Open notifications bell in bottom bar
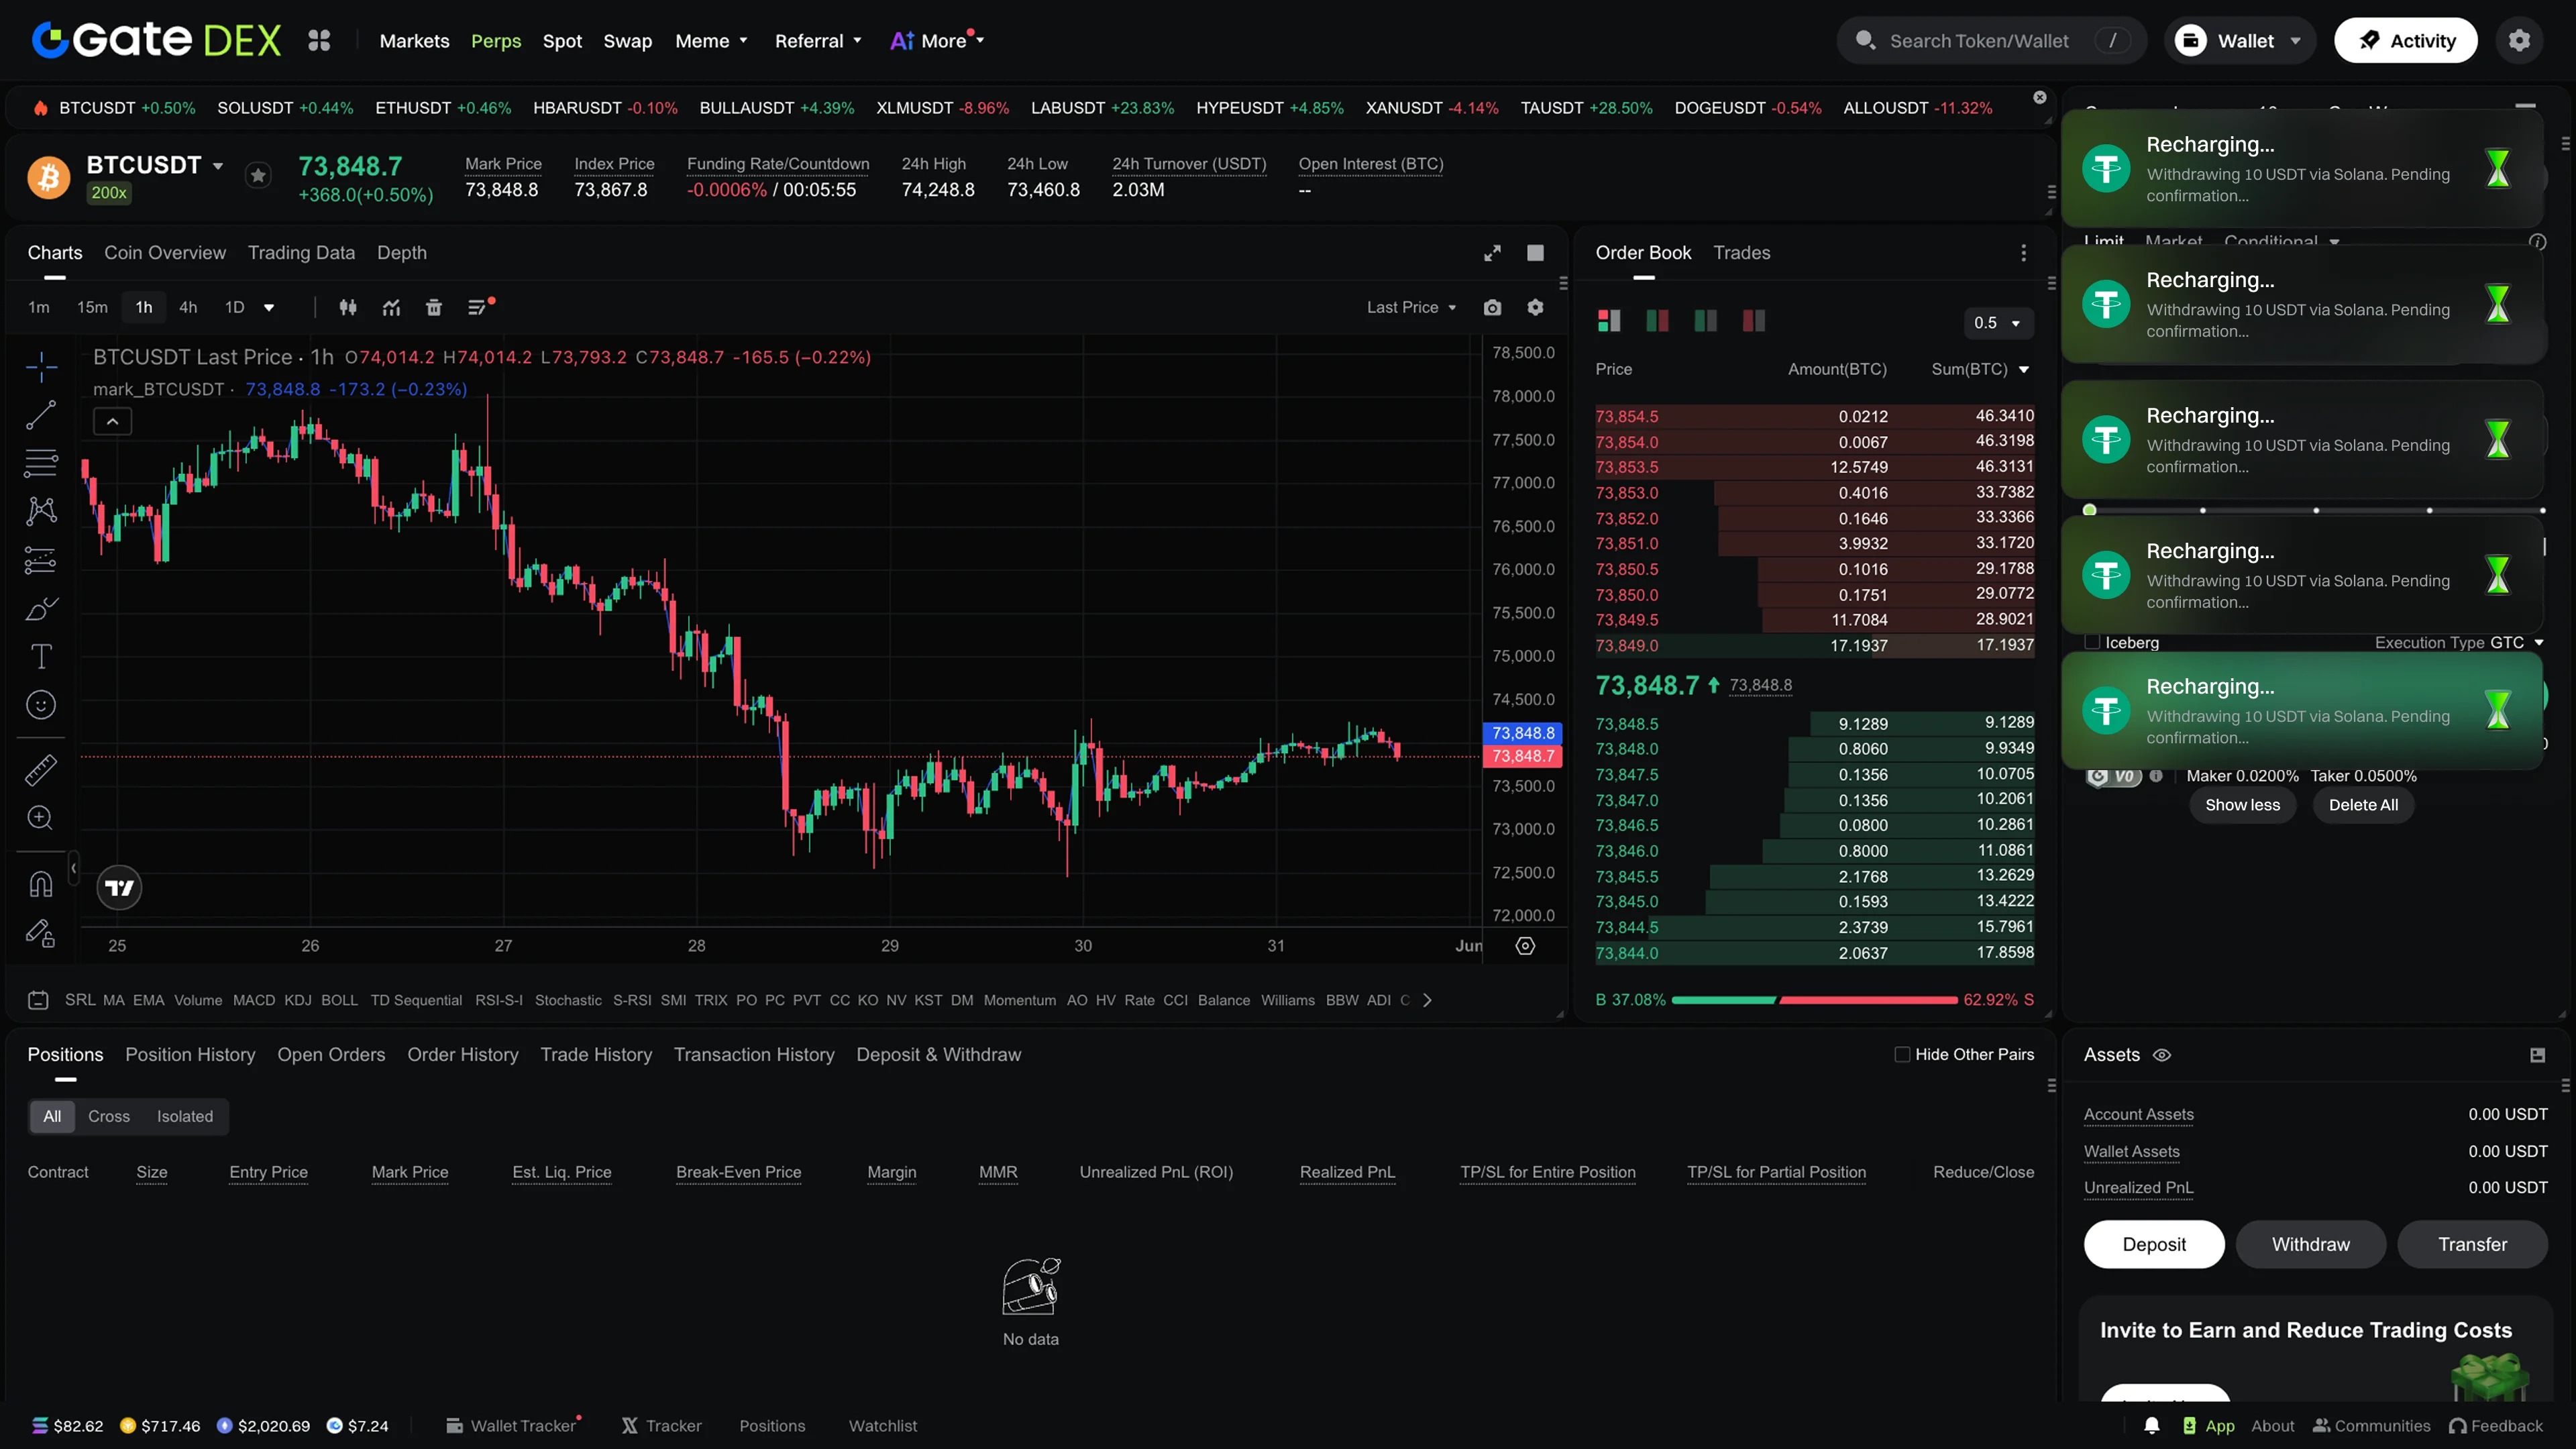The height and width of the screenshot is (1449, 2576). pyautogui.click(x=2152, y=1426)
